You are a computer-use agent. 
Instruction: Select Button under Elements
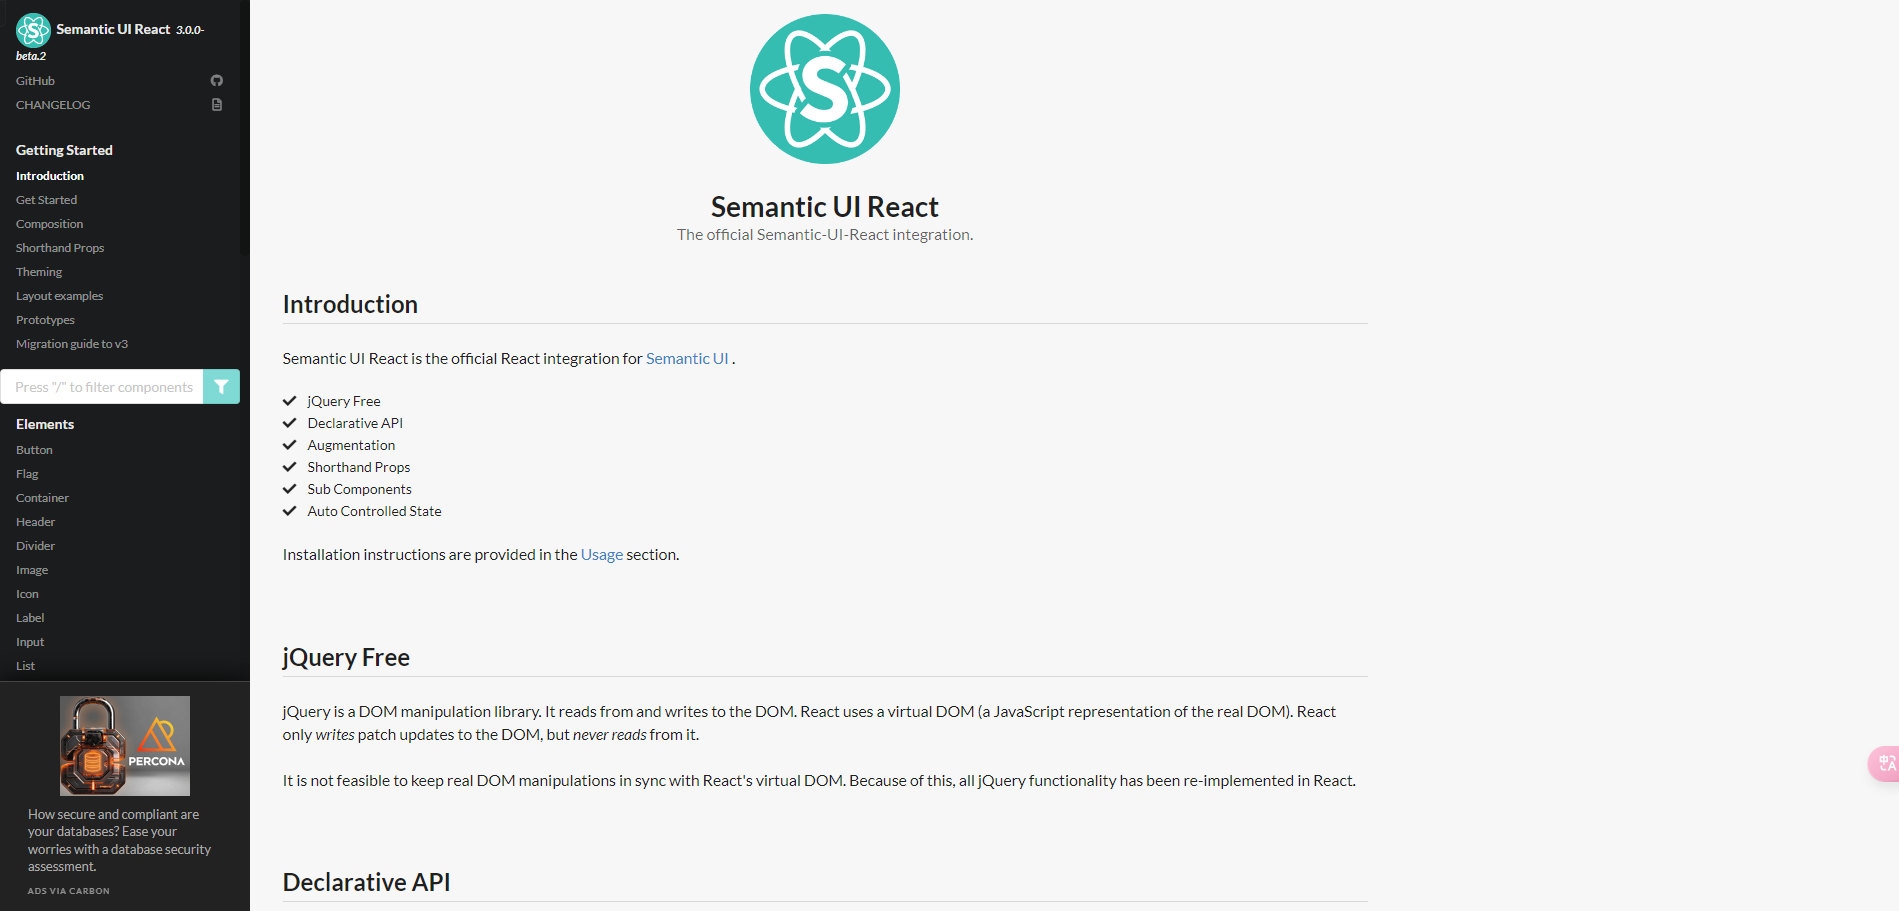coord(34,449)
